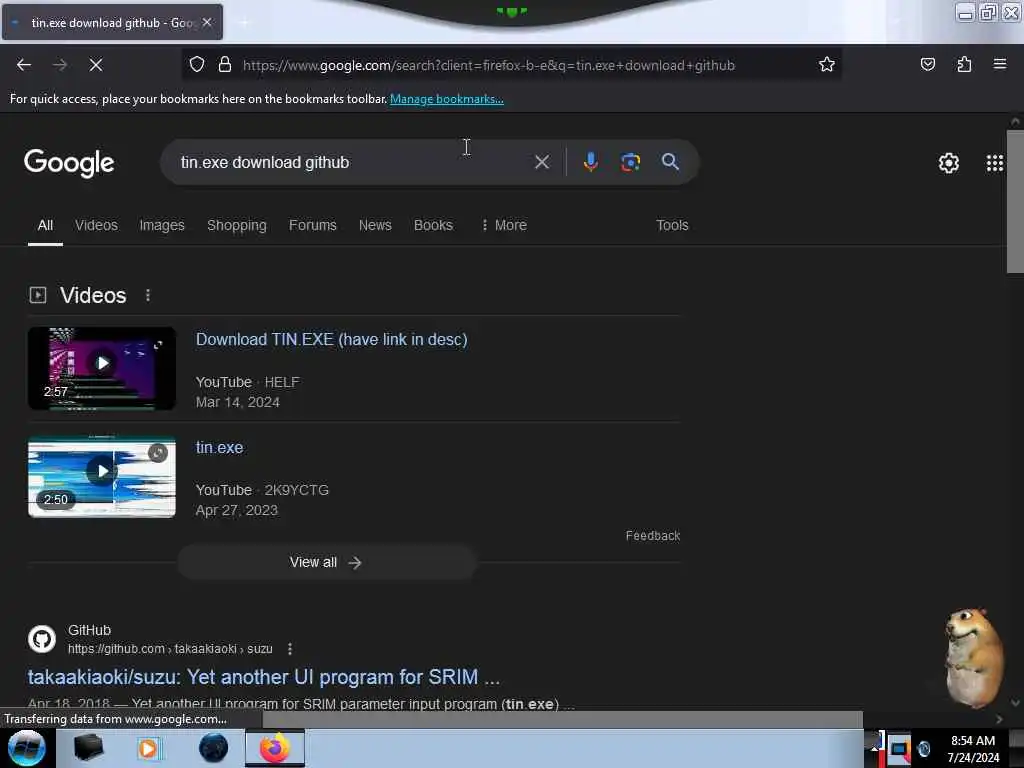The width and height of the screenshot is (1024, 768).
Task: Open Pocket save icon in the toolbar
Action: 927,65
